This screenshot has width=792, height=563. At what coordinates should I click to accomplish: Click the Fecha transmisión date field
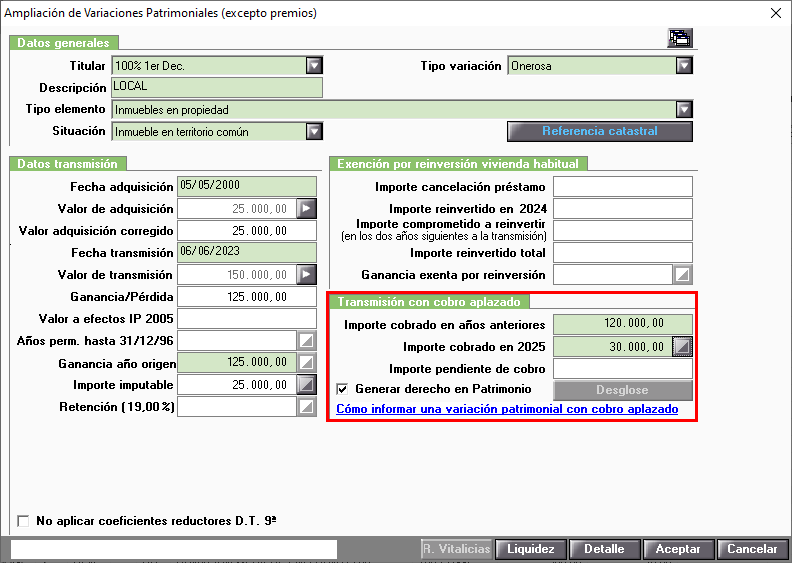pyautogui.click(x=247, y=252)
